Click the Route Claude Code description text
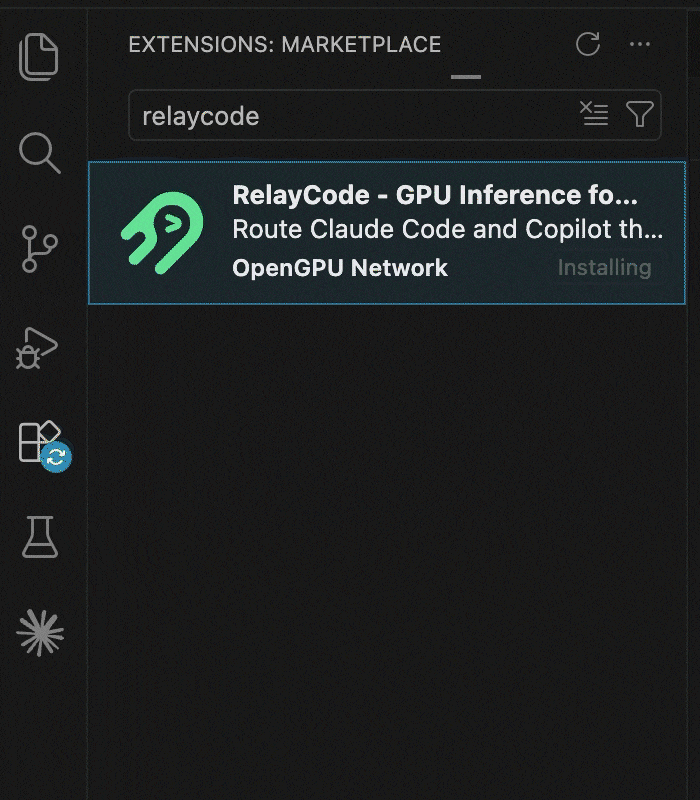This screenshot has height=800, width=700. point(447,229)
